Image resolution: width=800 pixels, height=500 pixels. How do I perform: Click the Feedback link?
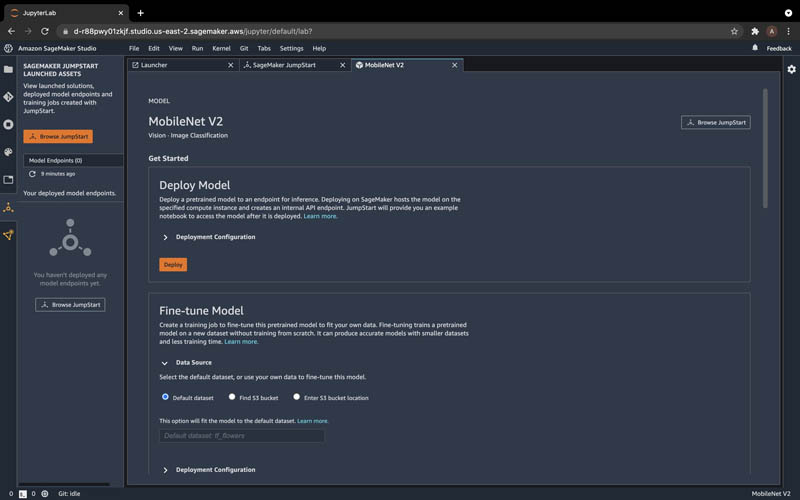tap(779, 48)
